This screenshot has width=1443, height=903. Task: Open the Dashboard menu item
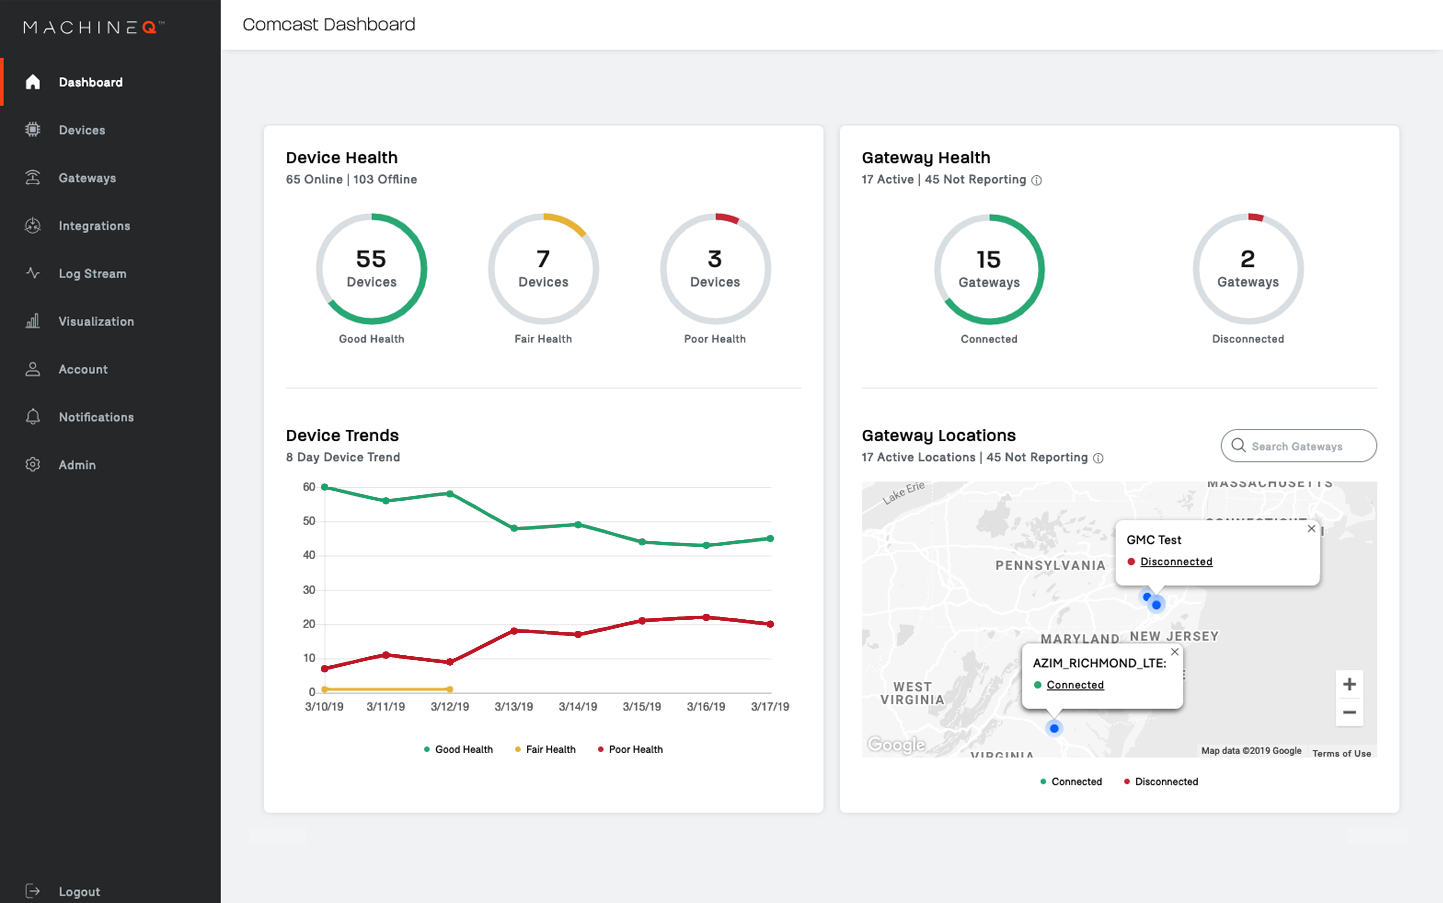click(90, 82)
